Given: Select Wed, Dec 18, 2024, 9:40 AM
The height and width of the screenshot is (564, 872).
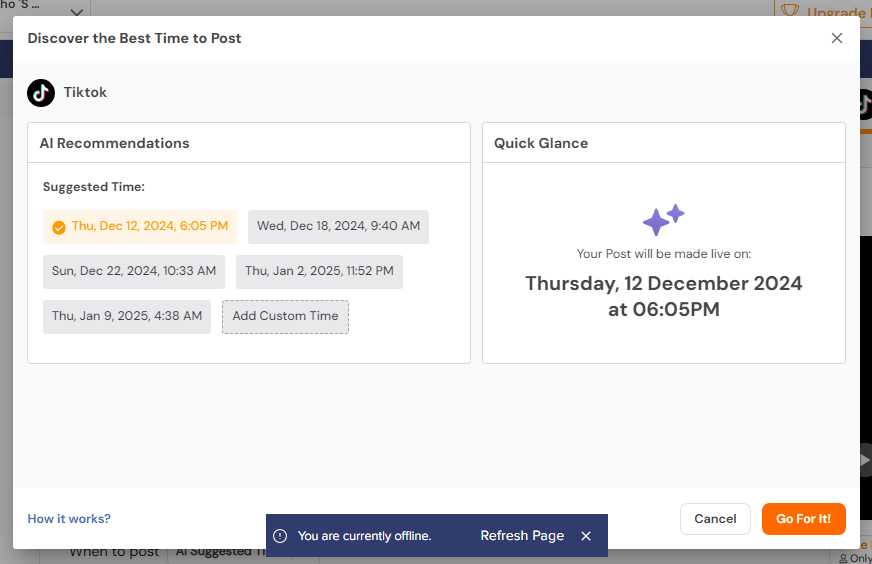Looking at the screenshot, I should pyautogui.click(x=338, y=226).
